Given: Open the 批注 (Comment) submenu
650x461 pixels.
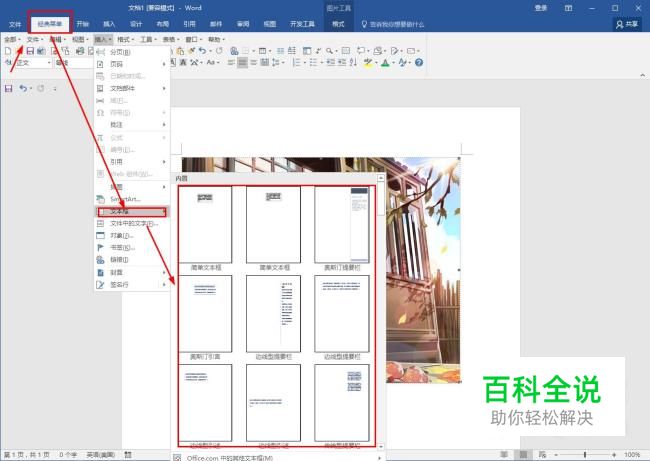Looking at the screenshot, I should click(132, 124).
